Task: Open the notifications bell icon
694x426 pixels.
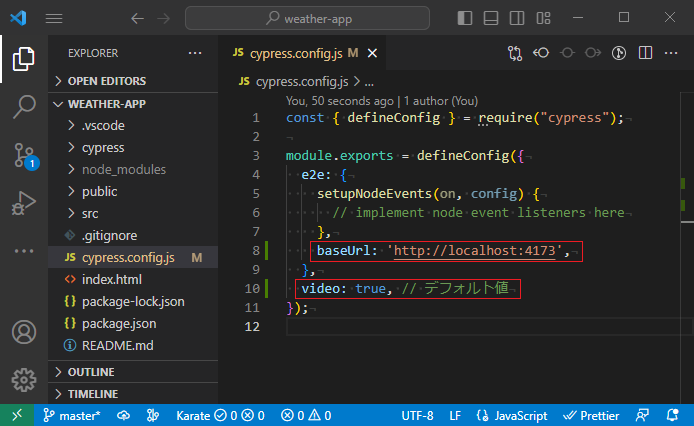Action: click(672, 415)
